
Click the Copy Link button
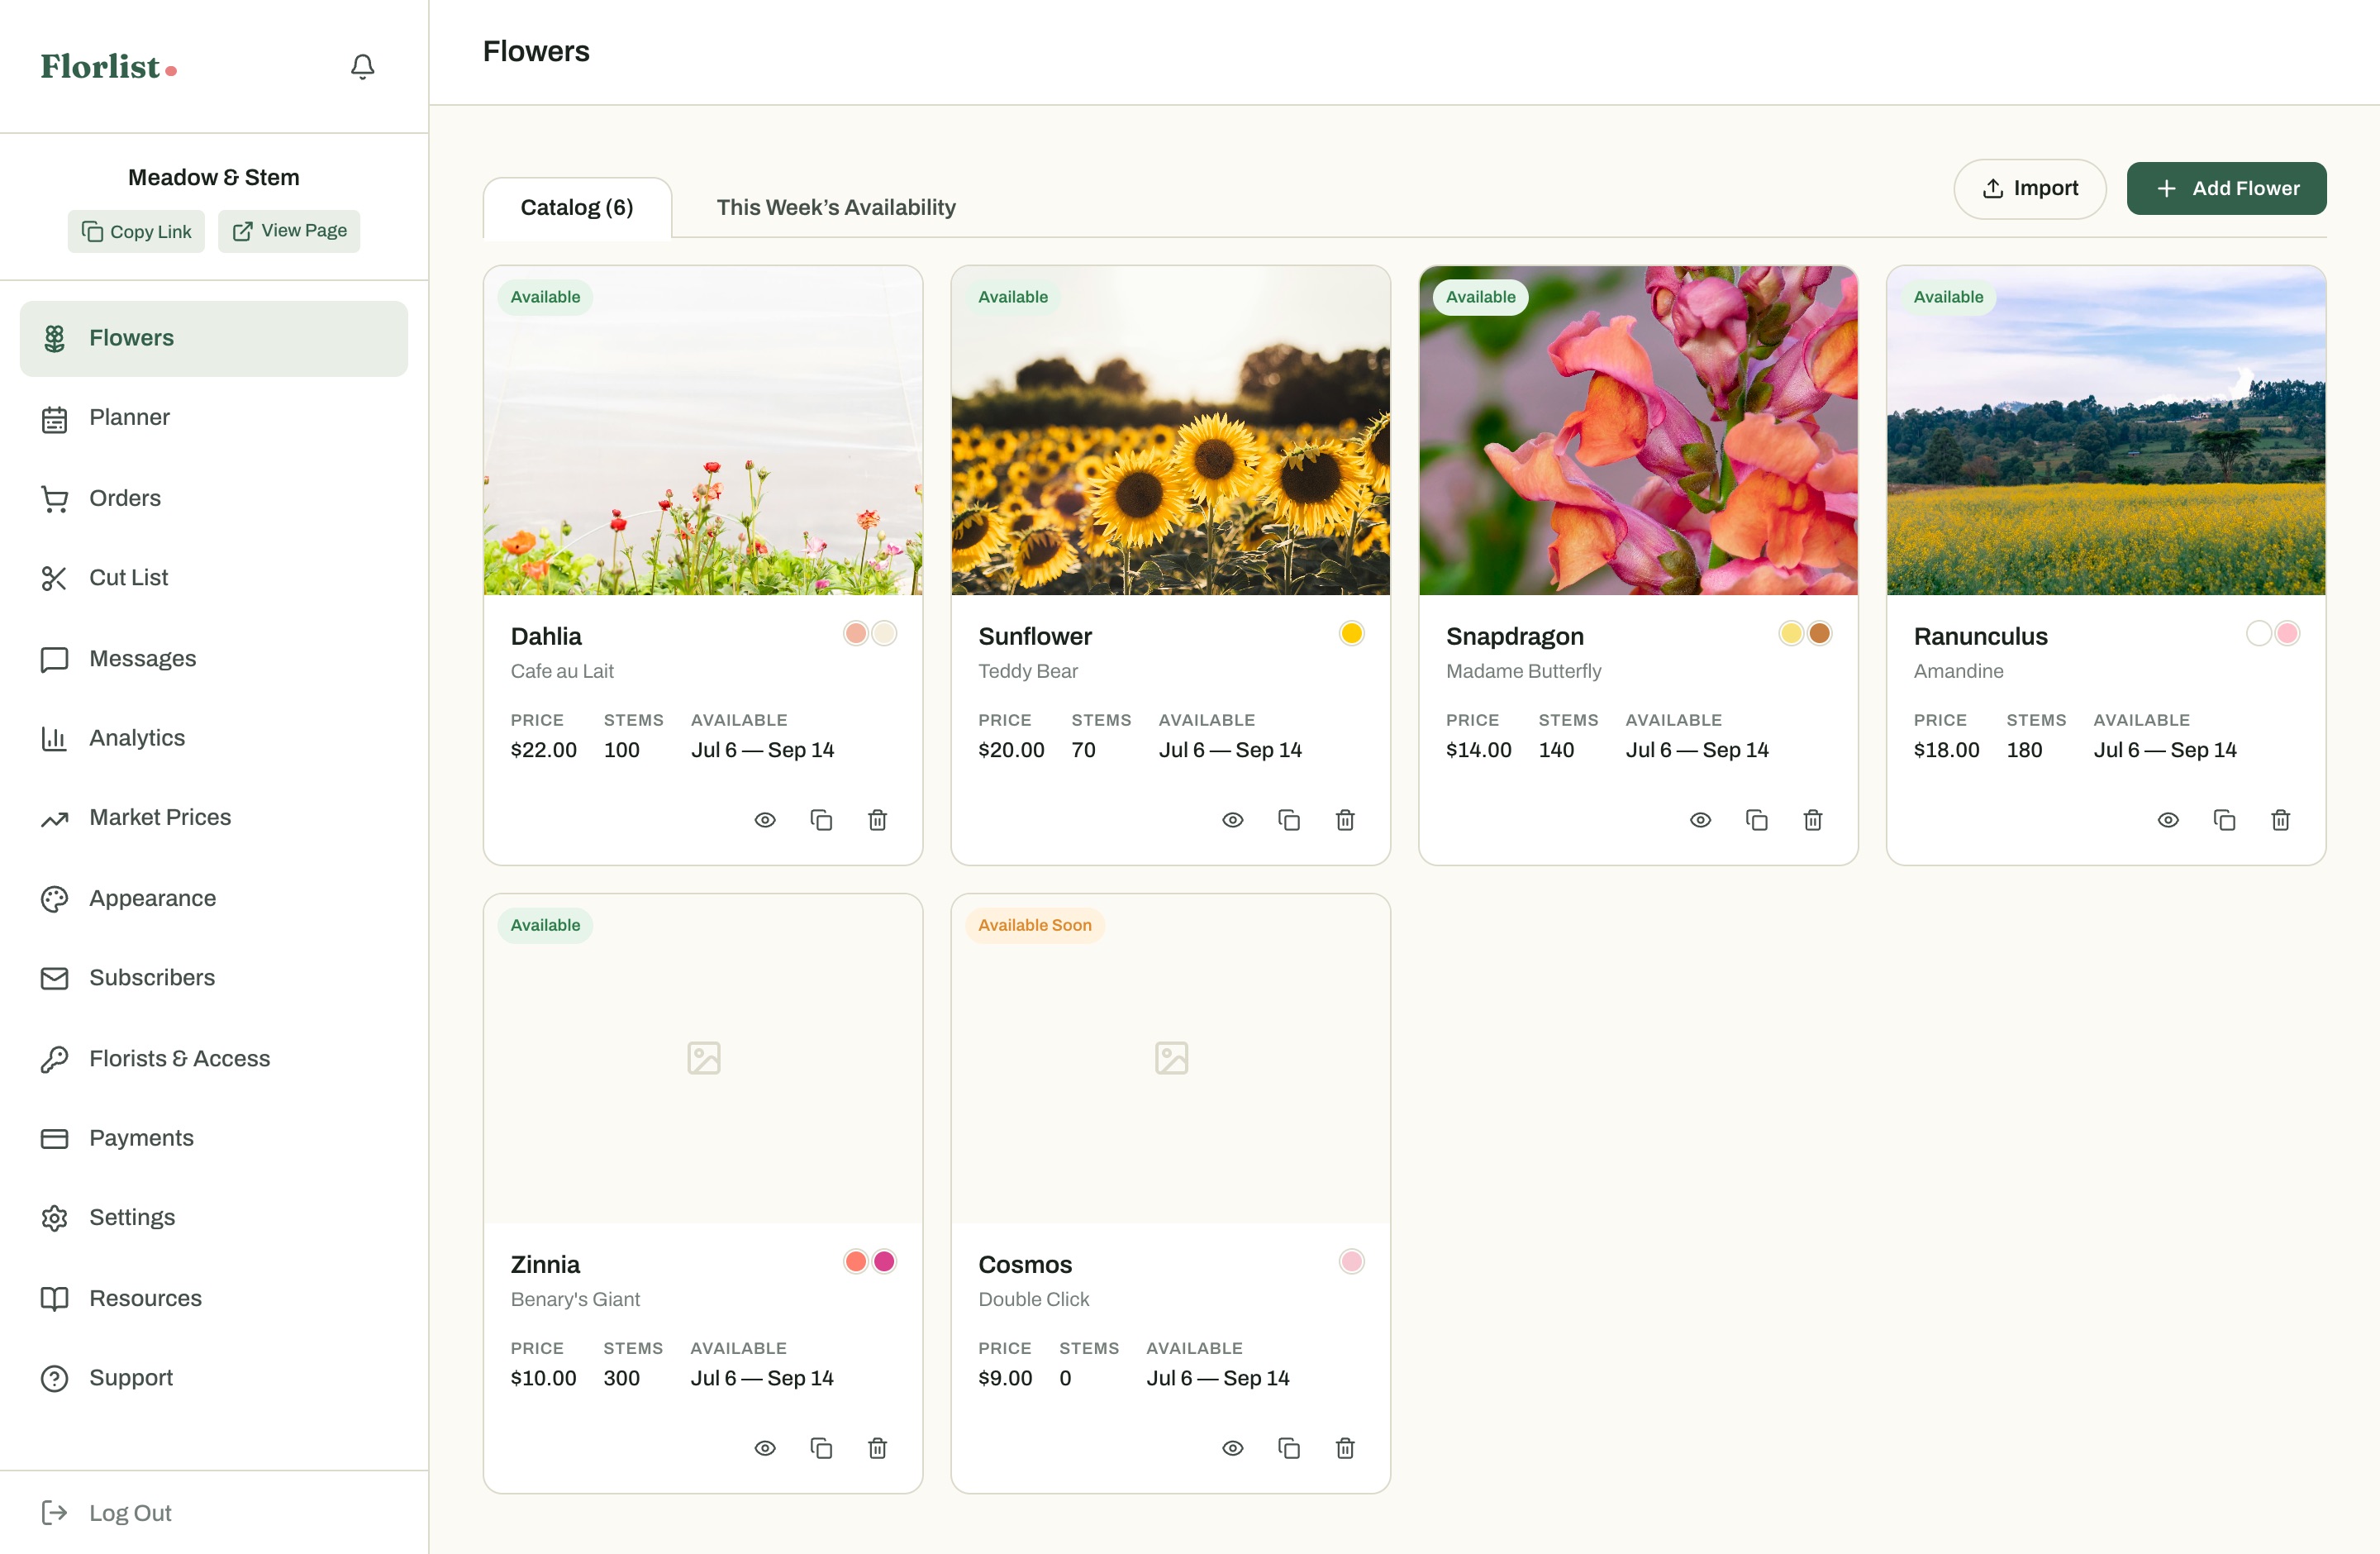(136, 231)
